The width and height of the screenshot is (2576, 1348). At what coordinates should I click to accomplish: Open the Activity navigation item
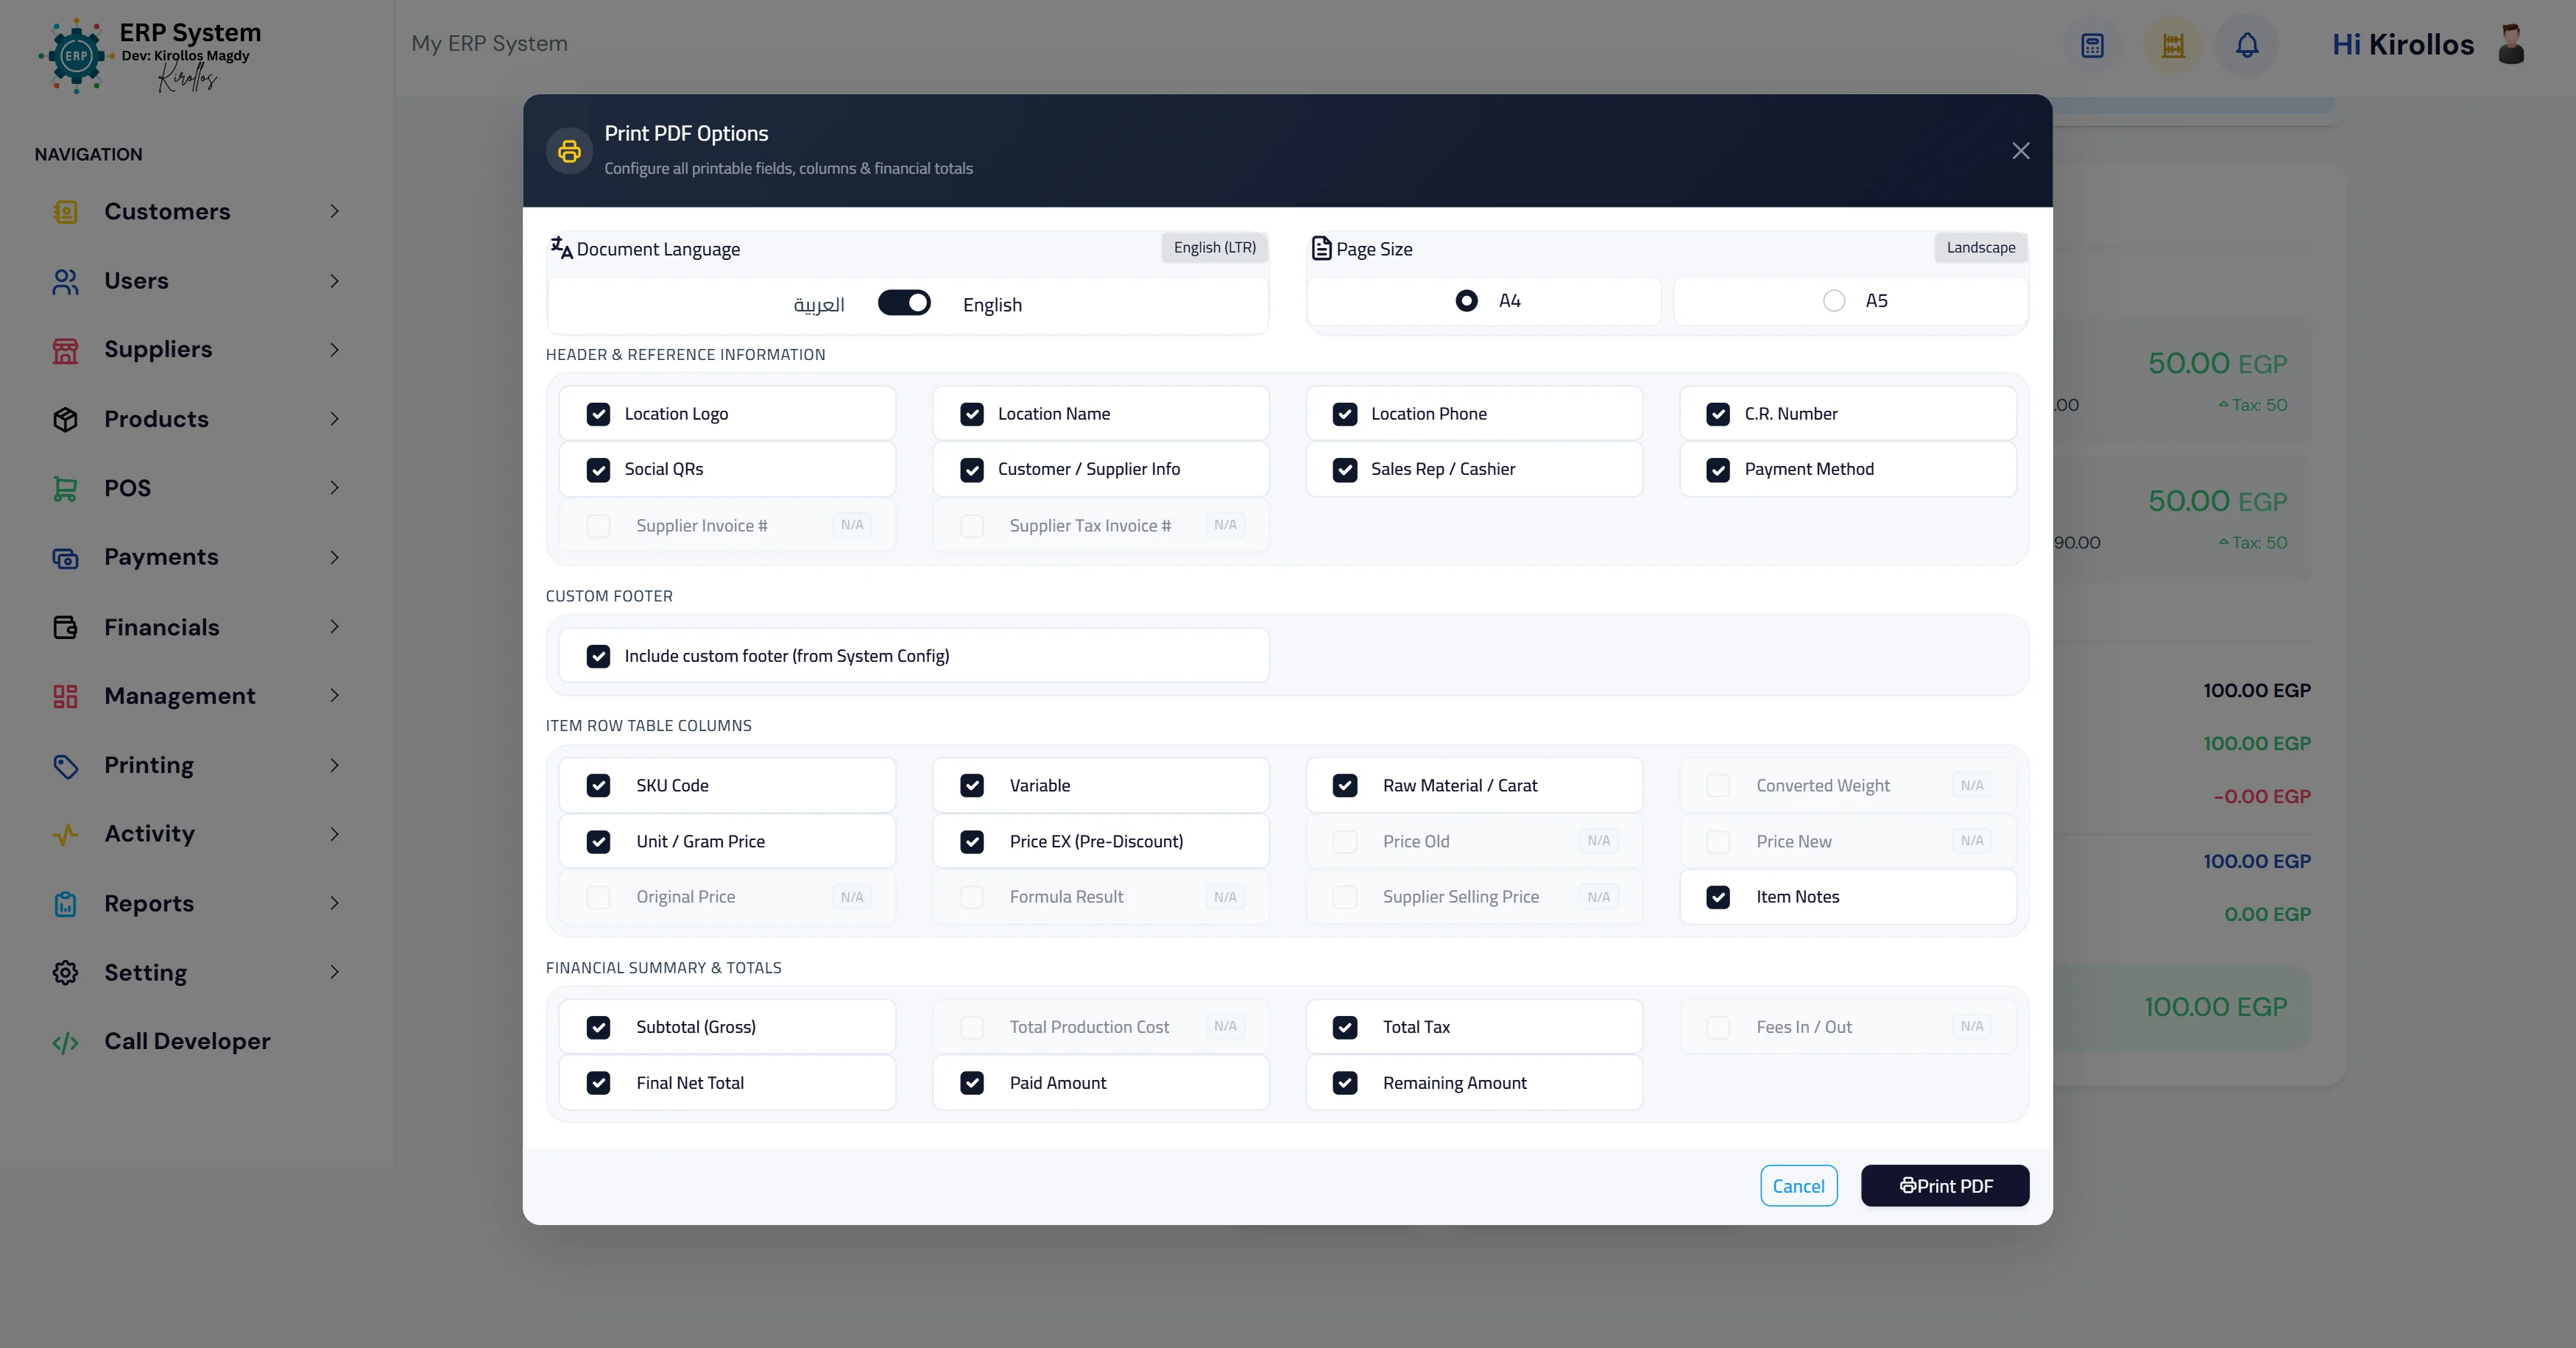(x=196, y=834)
